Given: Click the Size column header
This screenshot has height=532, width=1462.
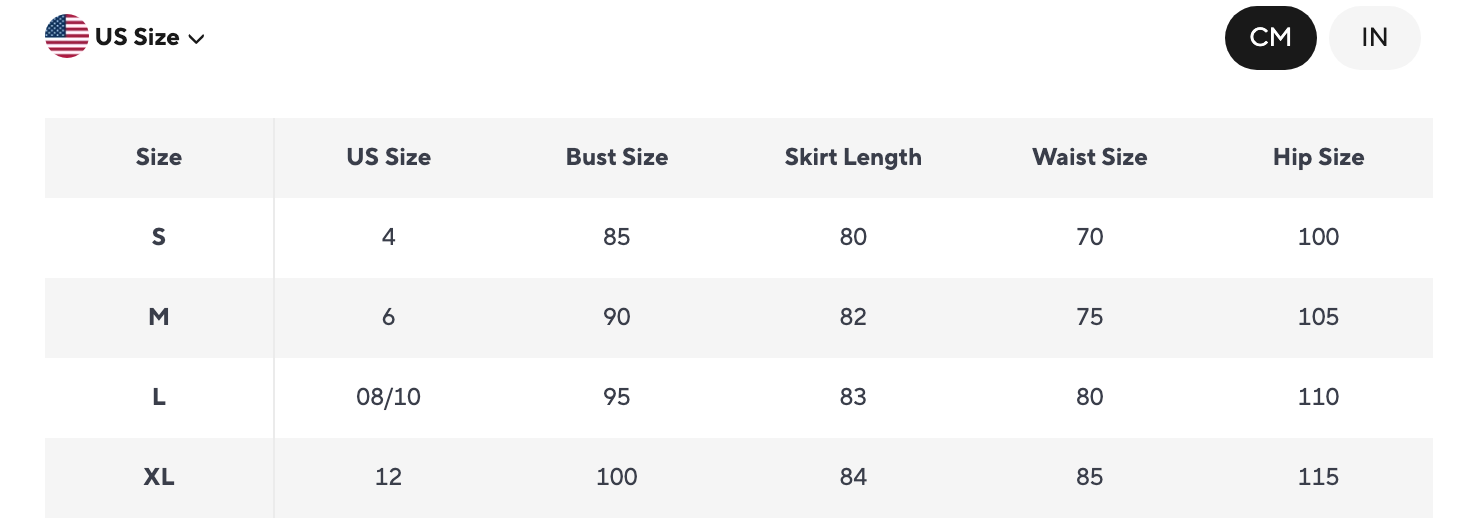Looking at the screenshot, I should tap(159, 157).
